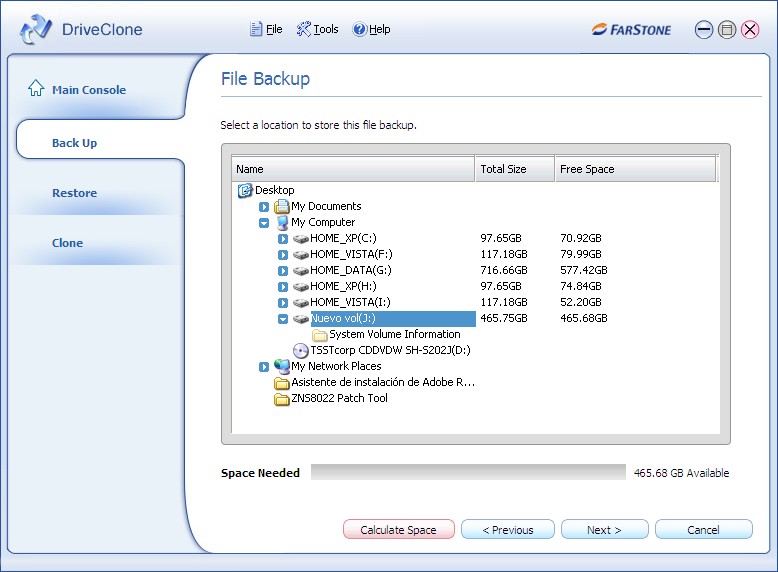Sort by the Free Space column header
This screenshot has height=572, width=778.
[635, 169]
